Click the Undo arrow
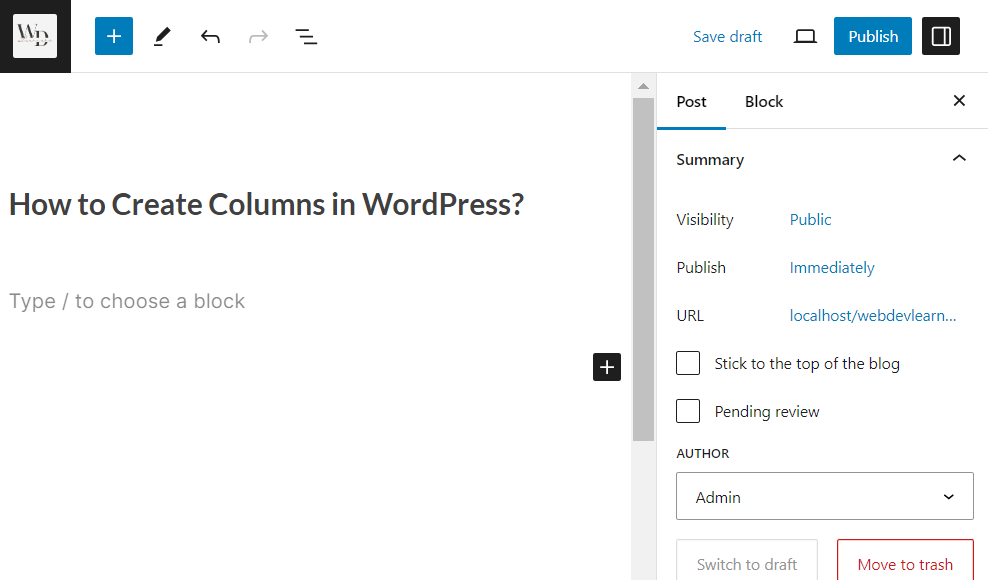The height and width of the screenshot is (580, 988). [x=210, y=37]
